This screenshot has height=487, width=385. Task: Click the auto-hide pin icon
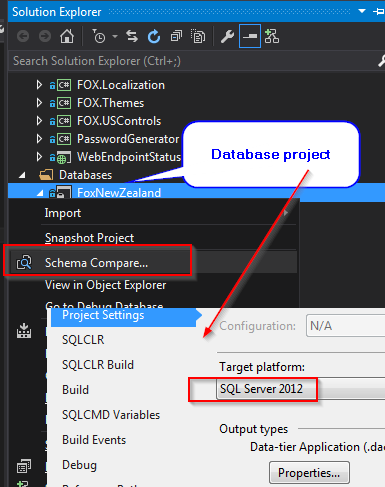pyautogui.click(x=379, y=12)
